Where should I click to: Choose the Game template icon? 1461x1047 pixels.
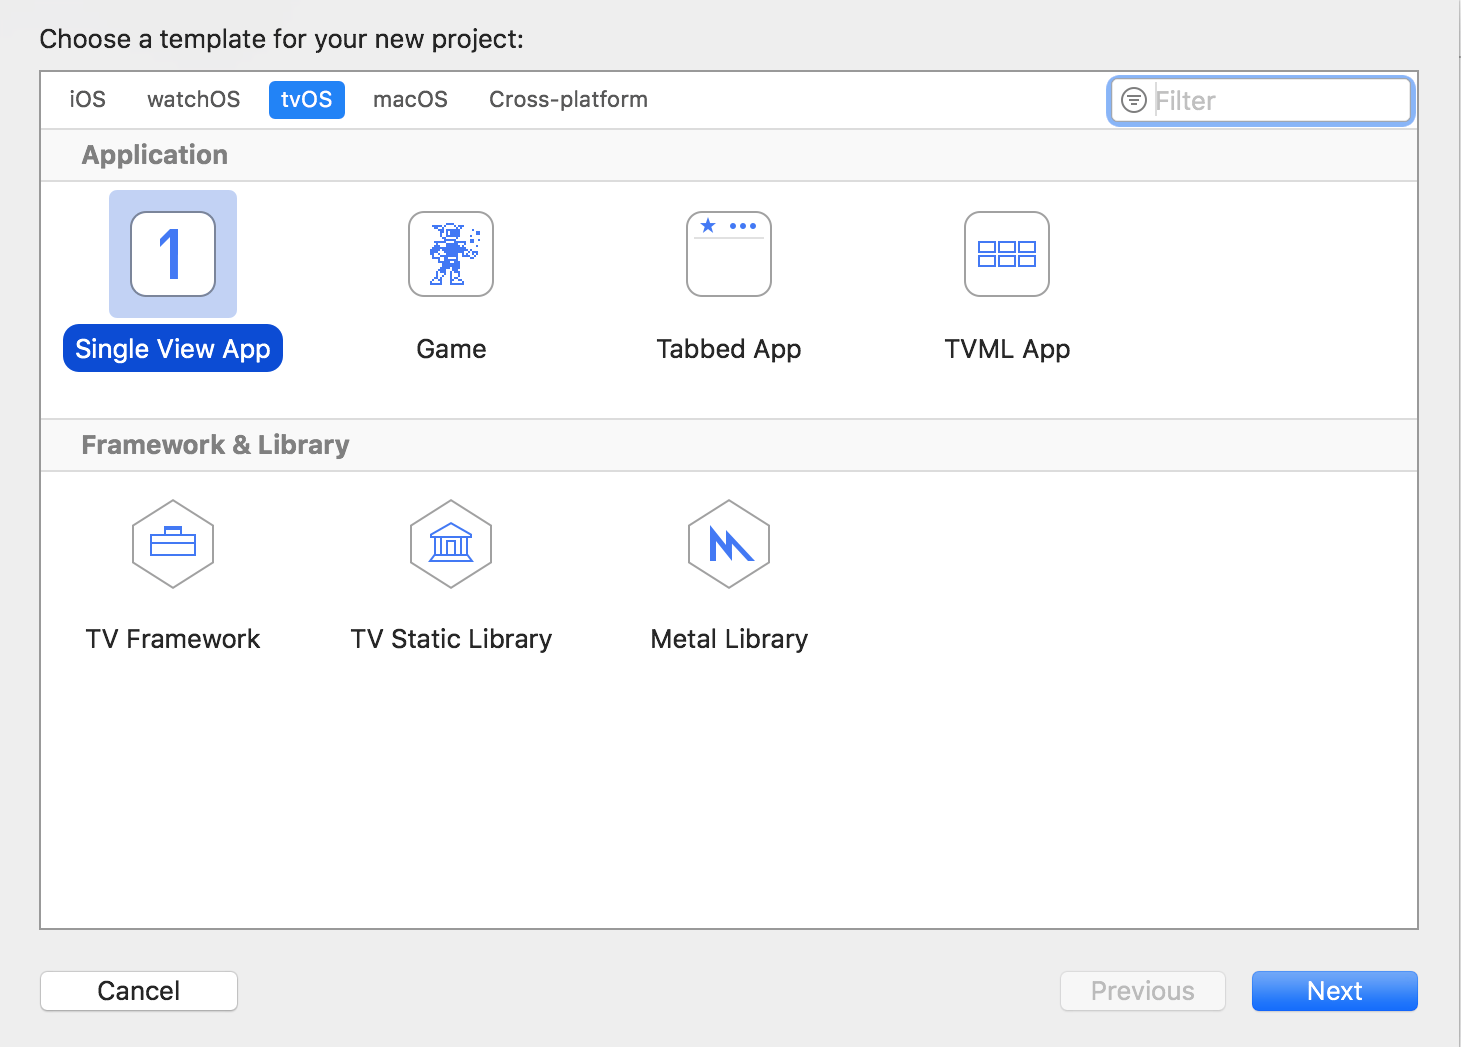[x=451, y=254]
